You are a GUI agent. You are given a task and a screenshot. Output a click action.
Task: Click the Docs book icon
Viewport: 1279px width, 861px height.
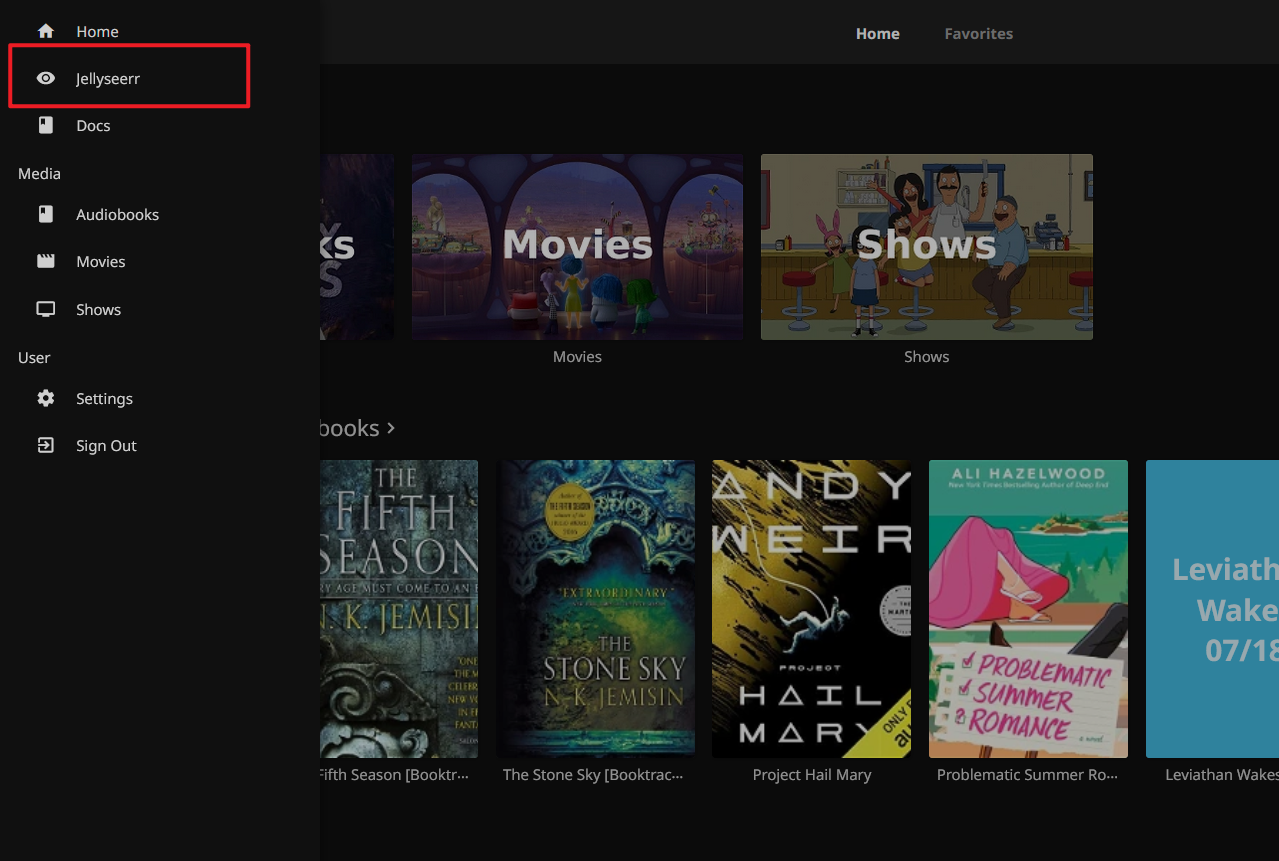point(46,124)
